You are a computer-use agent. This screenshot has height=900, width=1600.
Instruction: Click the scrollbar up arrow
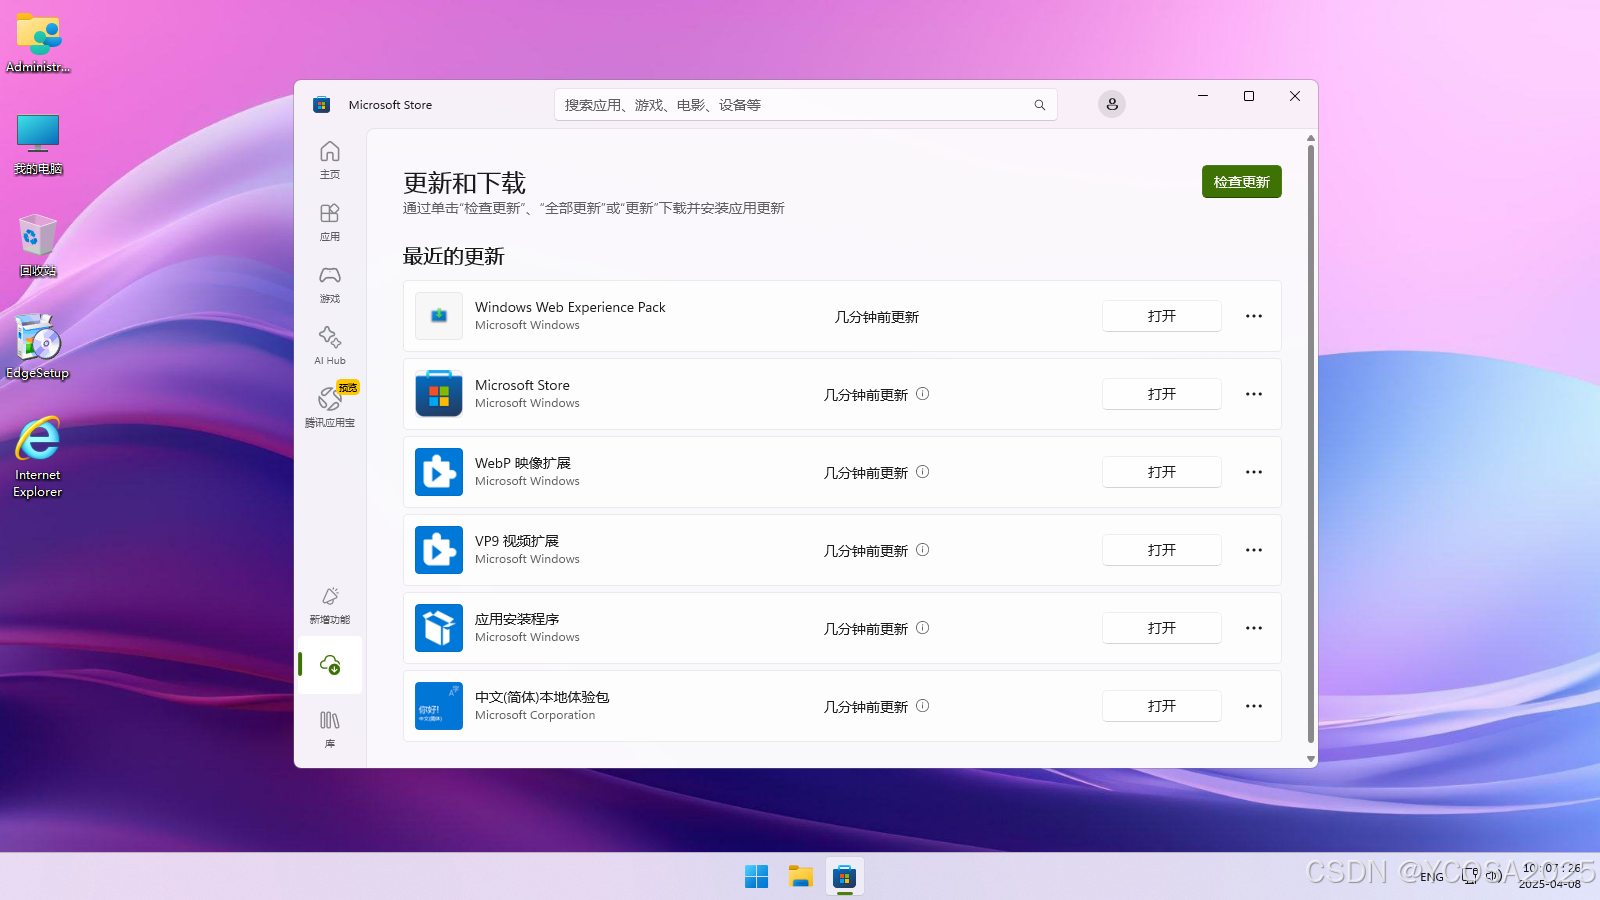(x=1311, y=138)
